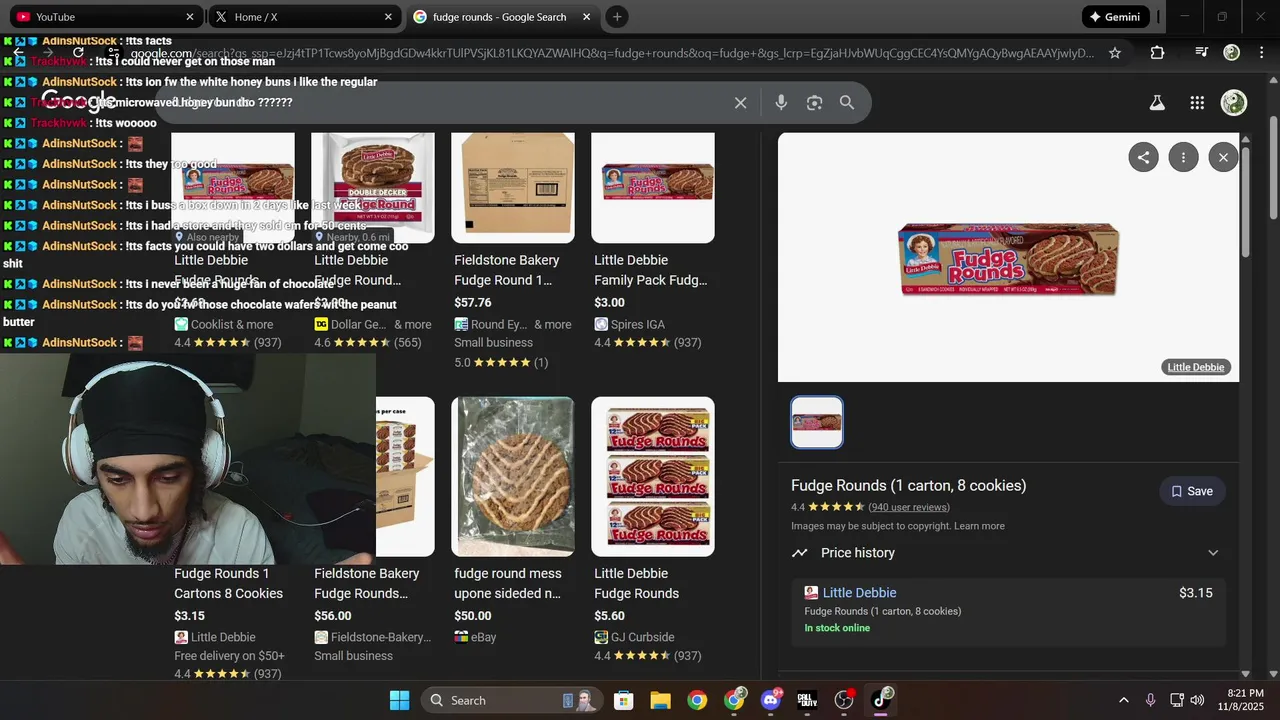This screenshot has width=1280, height=720.
Task: Close the Home / X tab
Action: click(x=388, y=17)
